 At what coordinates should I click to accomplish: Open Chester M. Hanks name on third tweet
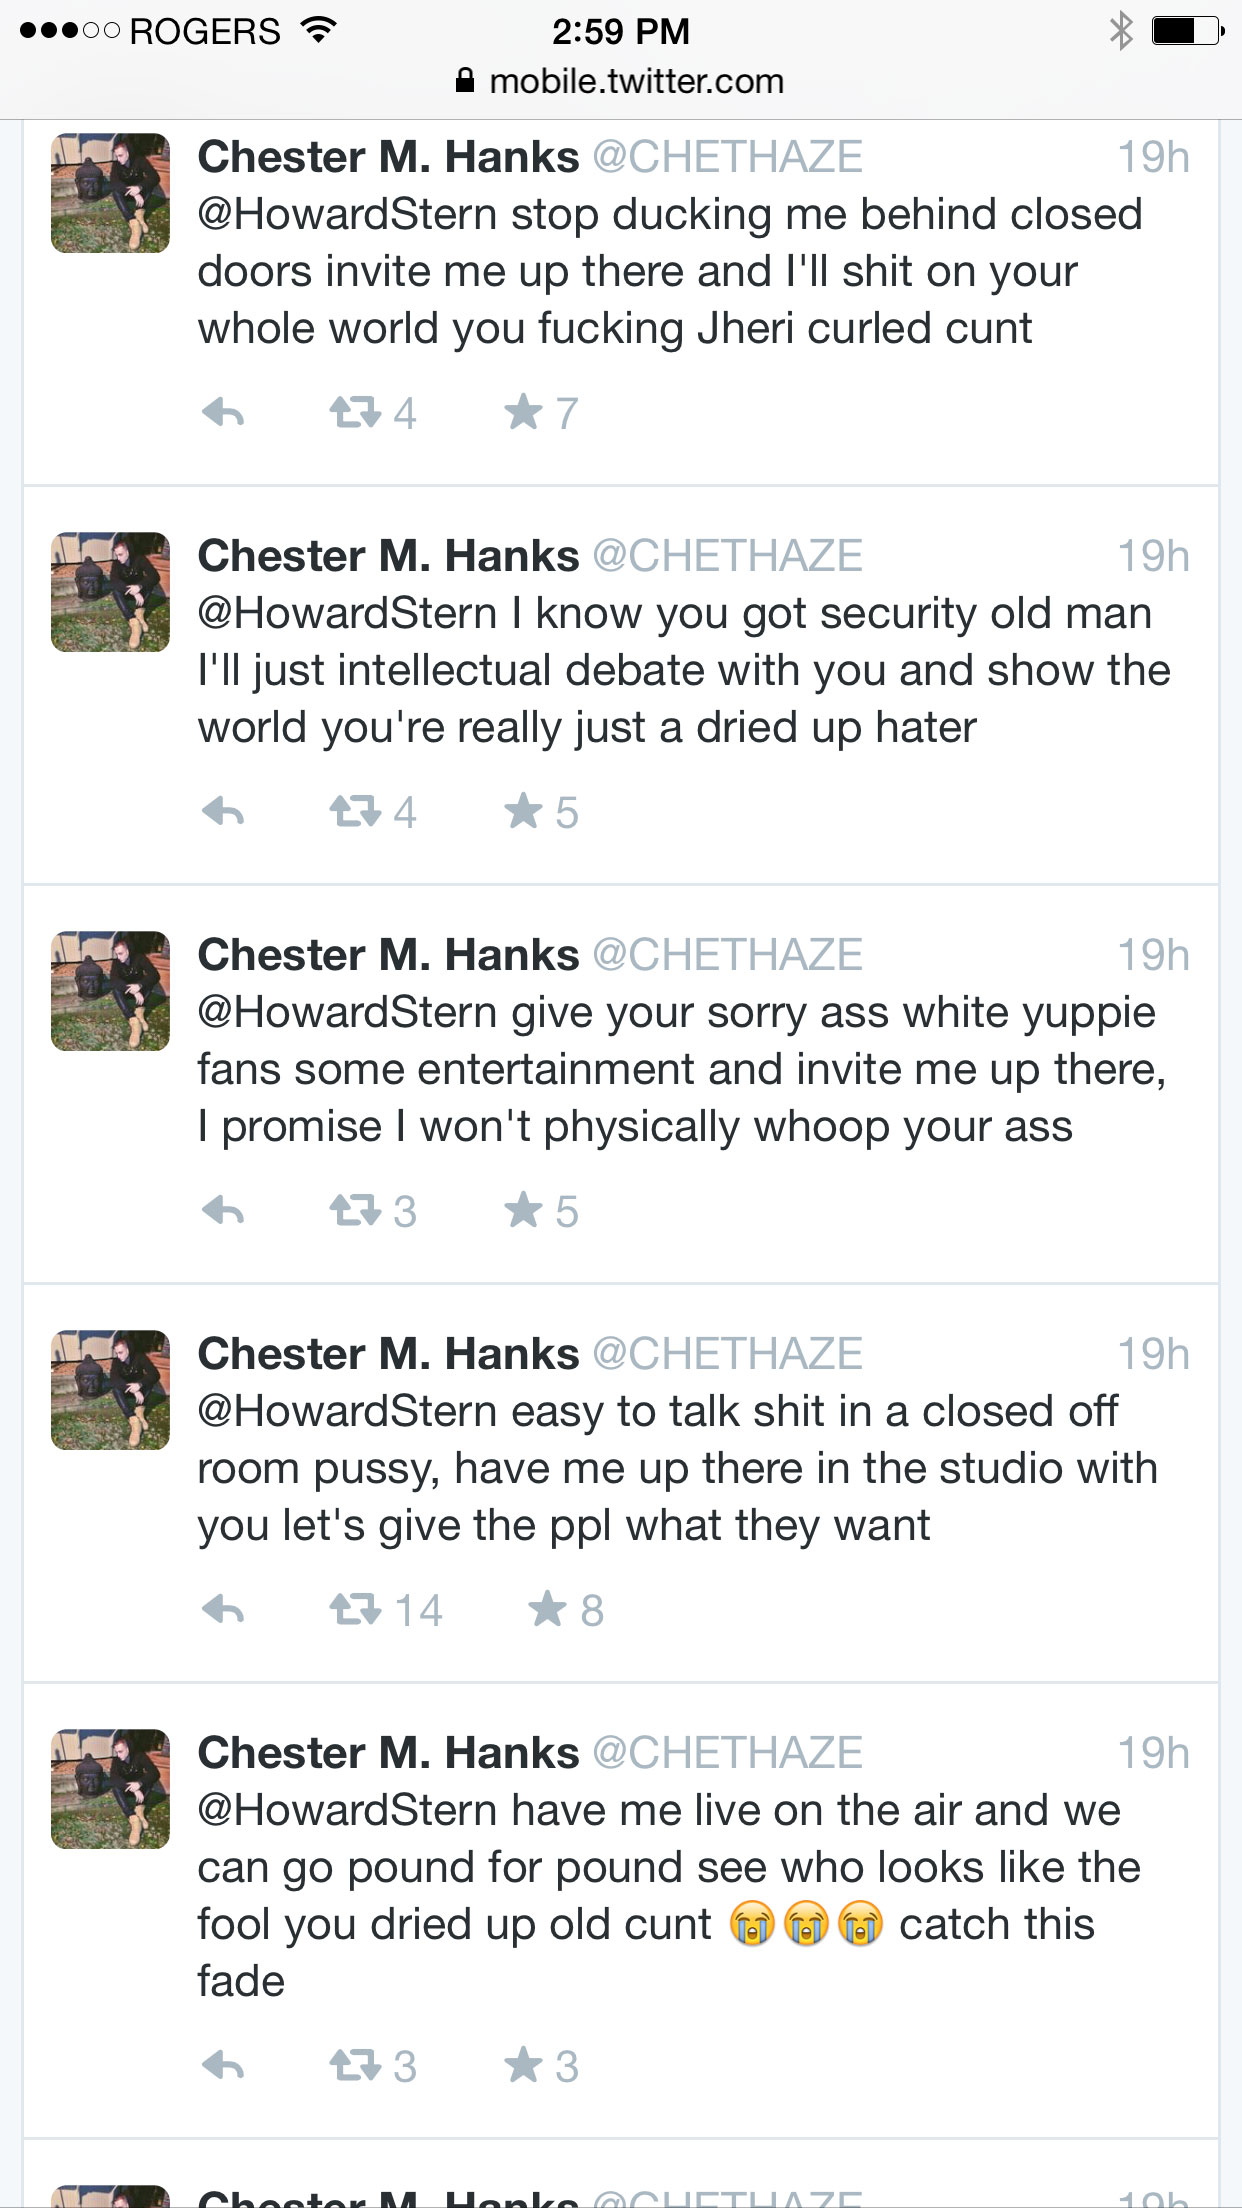coord(388,955)
